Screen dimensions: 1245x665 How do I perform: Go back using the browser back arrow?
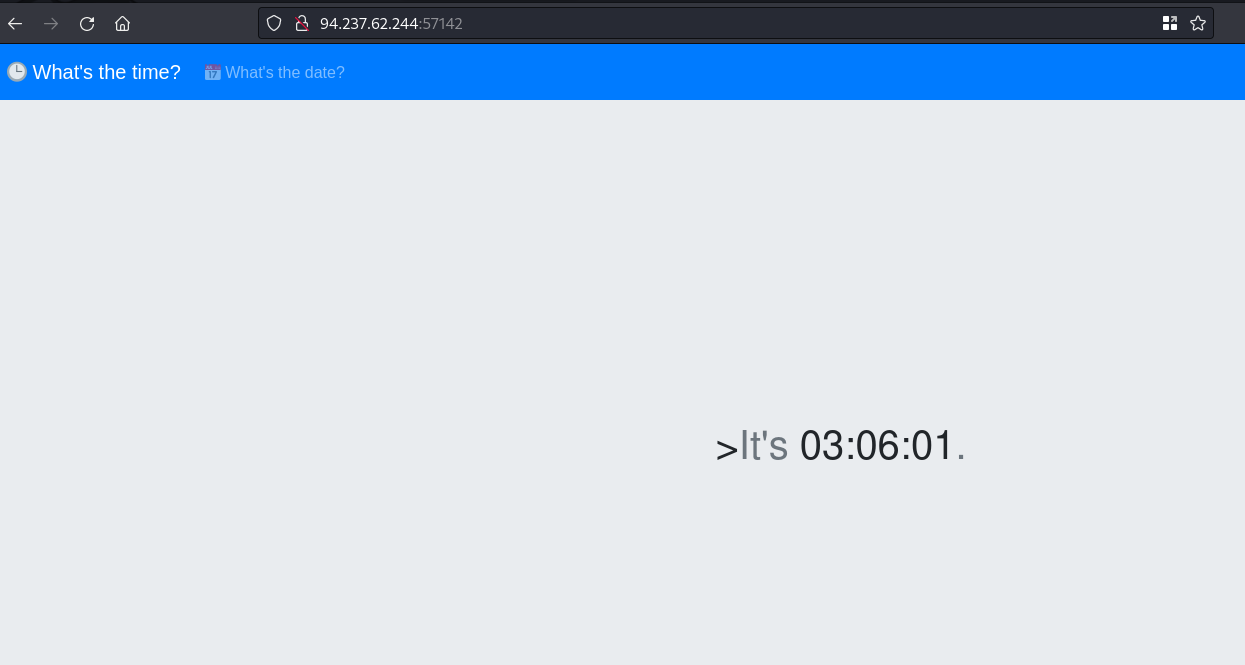[15, 23]
